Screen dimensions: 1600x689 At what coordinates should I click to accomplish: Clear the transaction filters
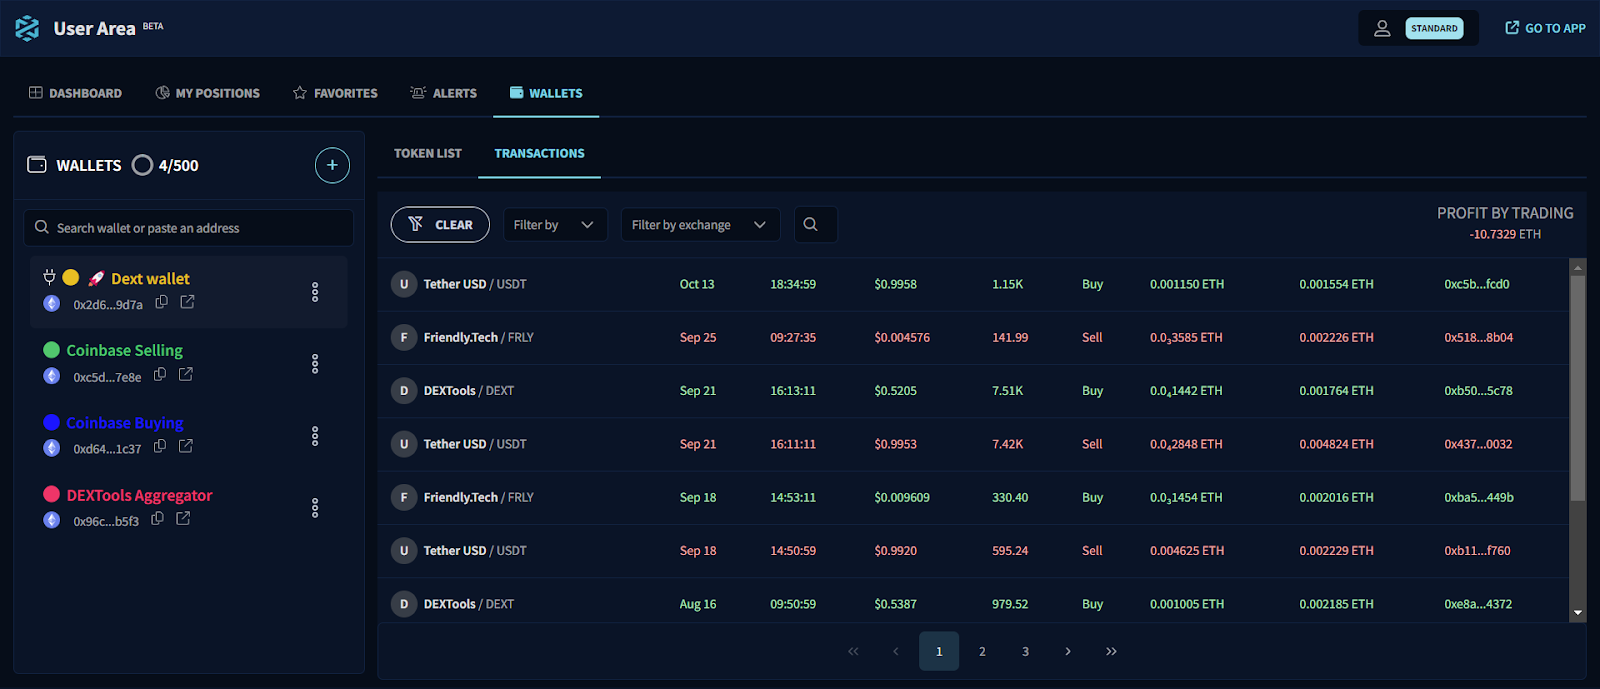tap(440, 225)
